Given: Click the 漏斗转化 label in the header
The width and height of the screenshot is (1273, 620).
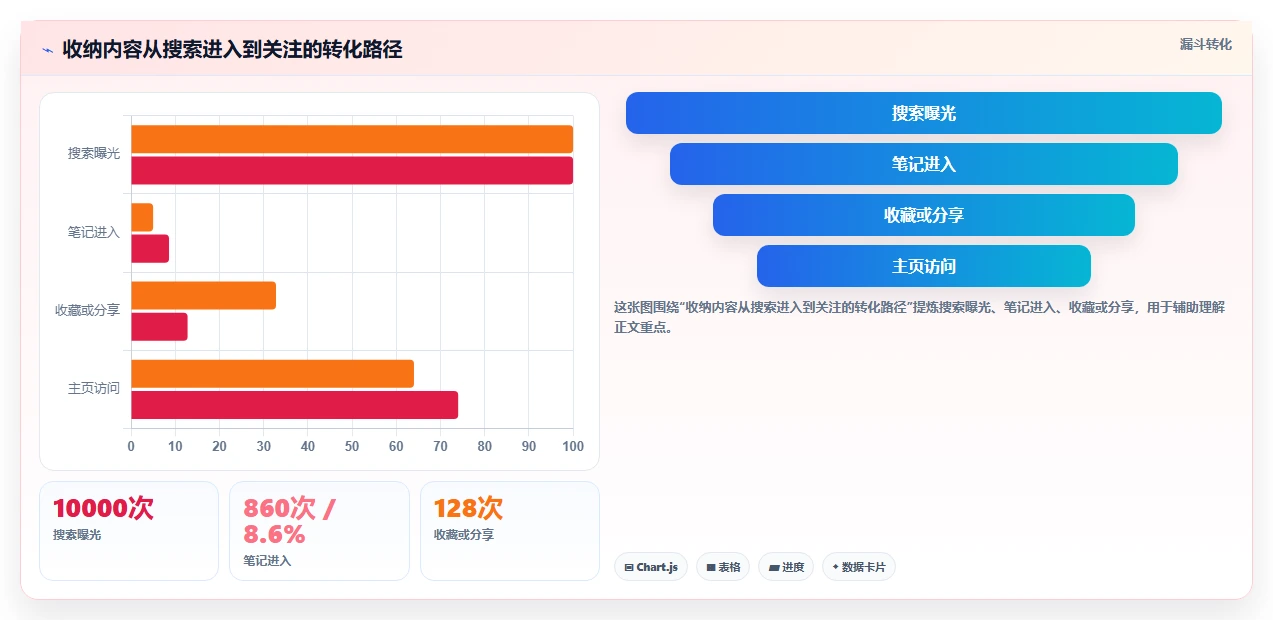Looking at the screenshot, I should coord(1205,44).
